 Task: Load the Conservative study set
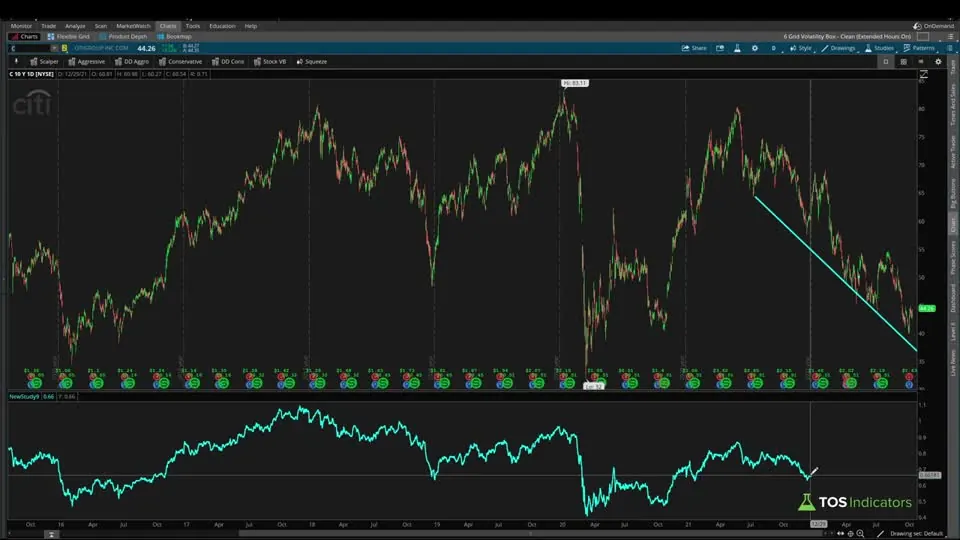click(180, 61)
